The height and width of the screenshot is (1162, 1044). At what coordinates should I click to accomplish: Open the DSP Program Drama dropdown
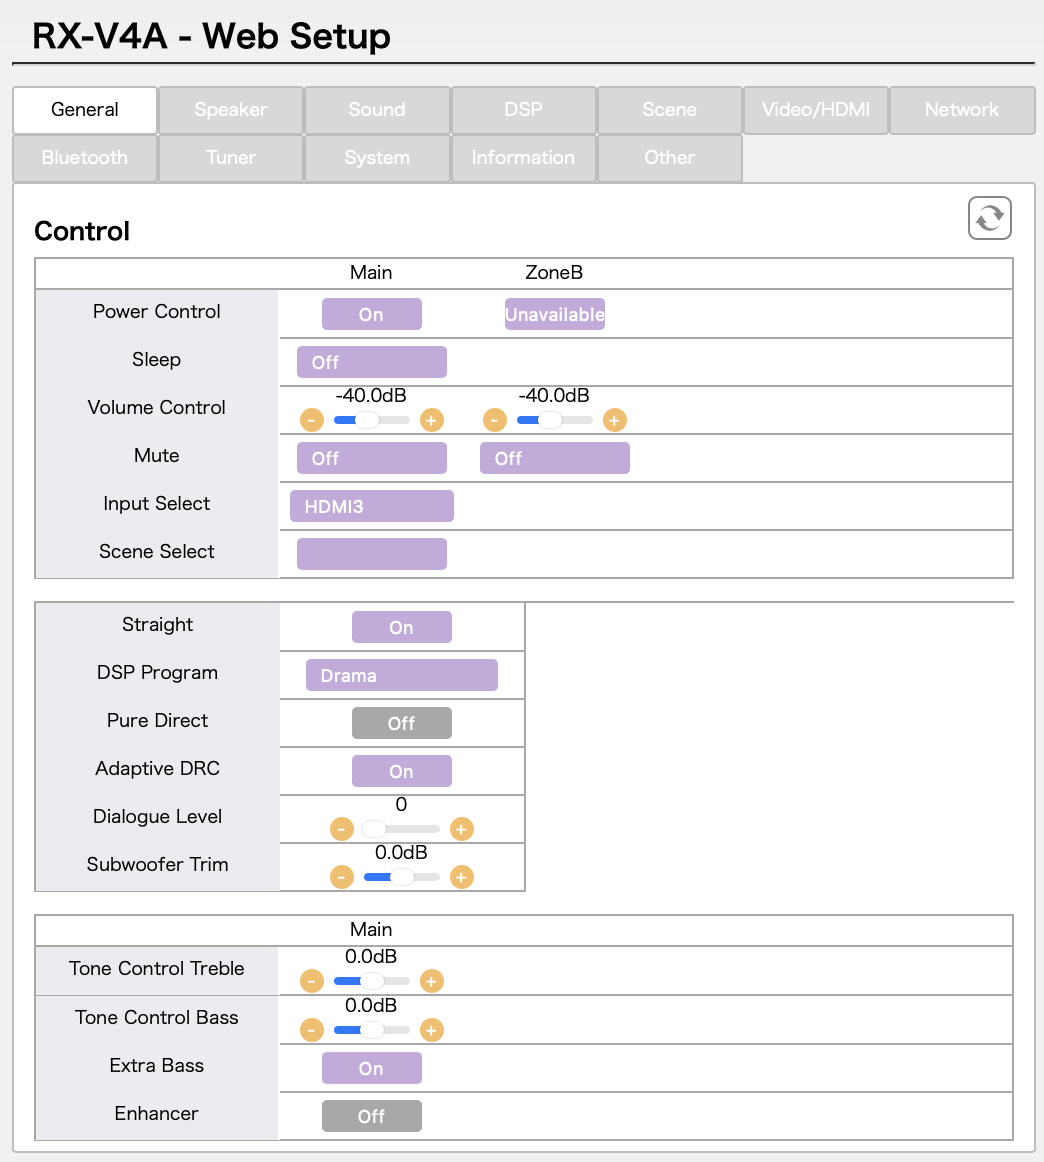401,675
